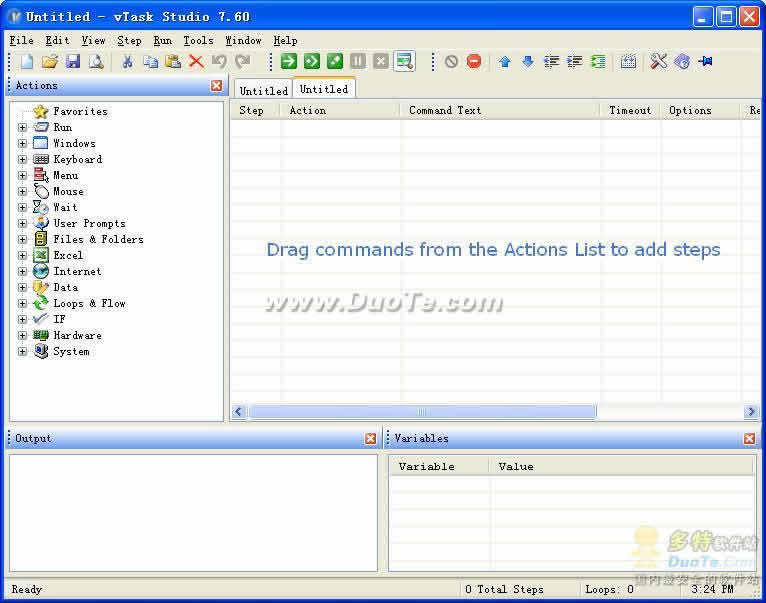
Task: Expand the User Prompts category
Action: (22, 223)
